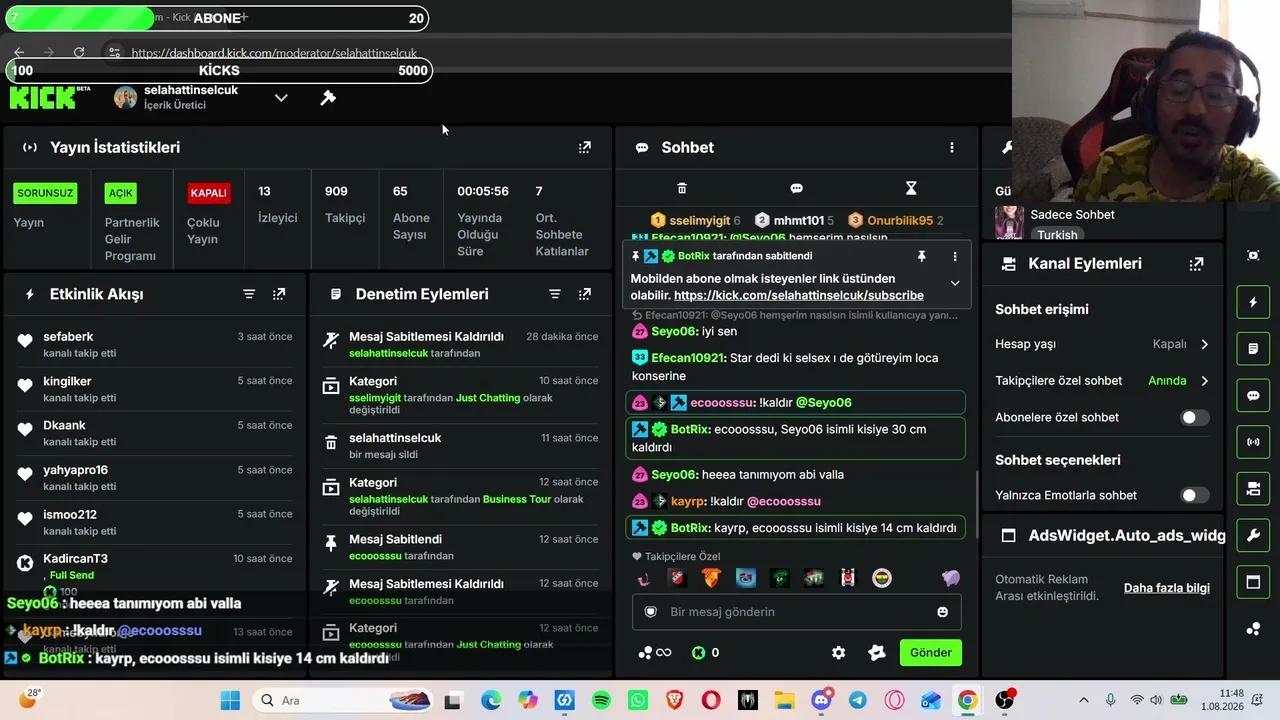Open the Windows Start menu
The height and width of the screenshot is (720, 1280).
pyautogui.click(x=230, y=701)
